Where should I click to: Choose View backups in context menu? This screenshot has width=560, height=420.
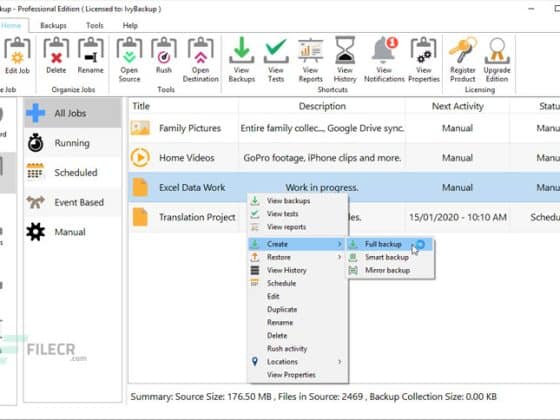[298, 201]
